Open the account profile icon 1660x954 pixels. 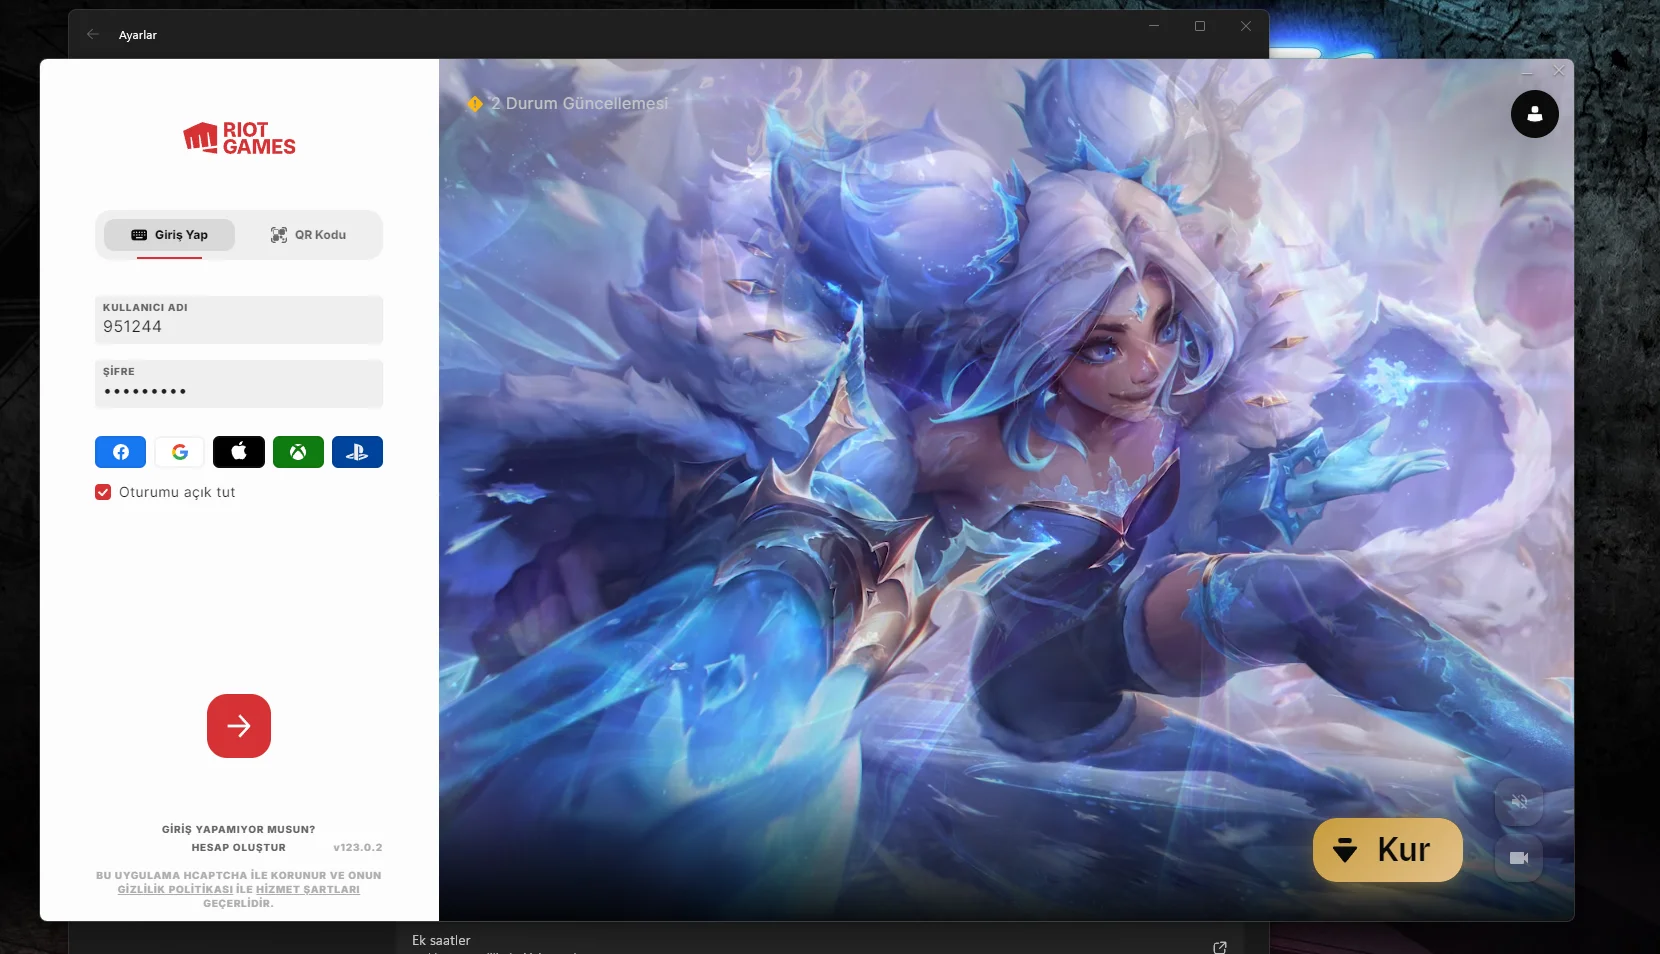pos(1535,114)
